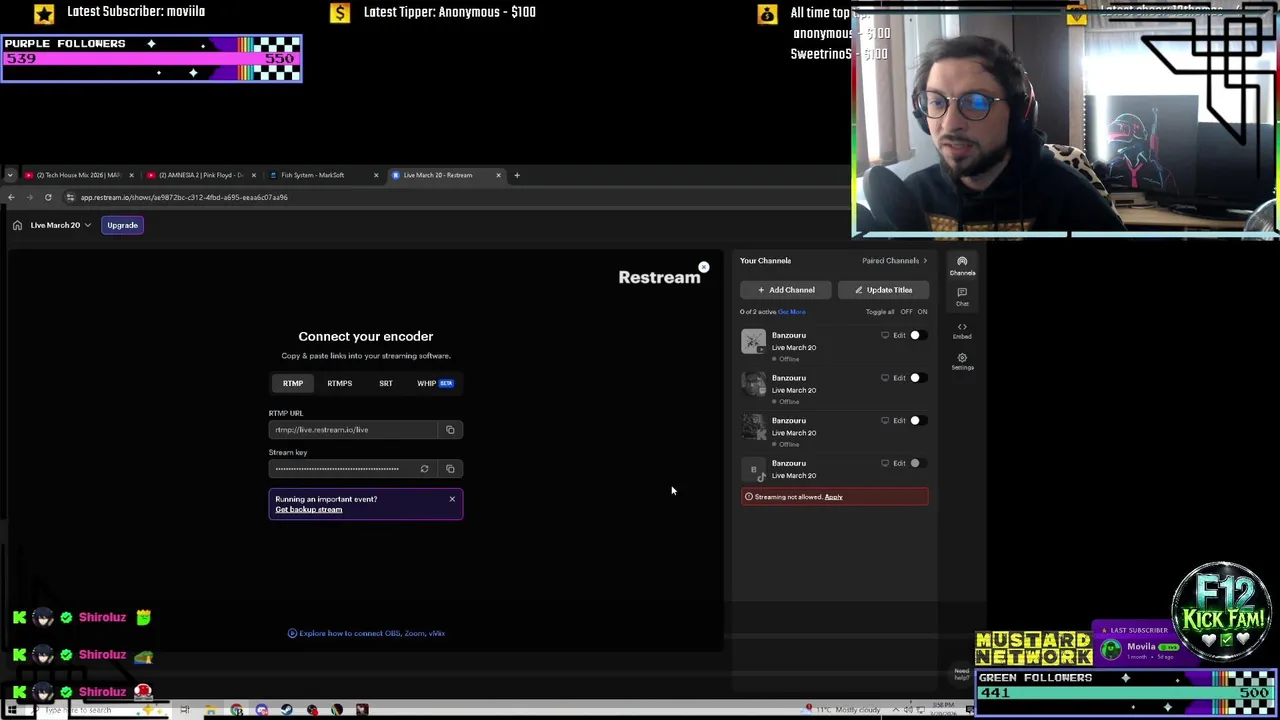Open the Settings gear in Restream sidebar
This screenshot has width=1280, height=720.
962,361
